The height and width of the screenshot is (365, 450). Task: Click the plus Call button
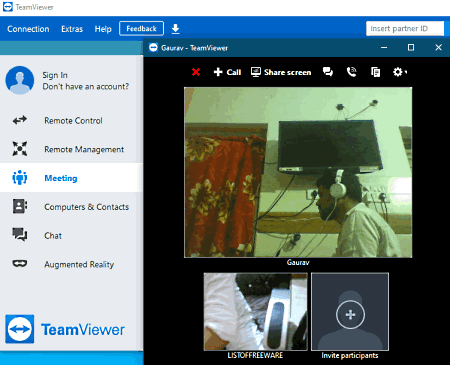(x=227, y=72)
